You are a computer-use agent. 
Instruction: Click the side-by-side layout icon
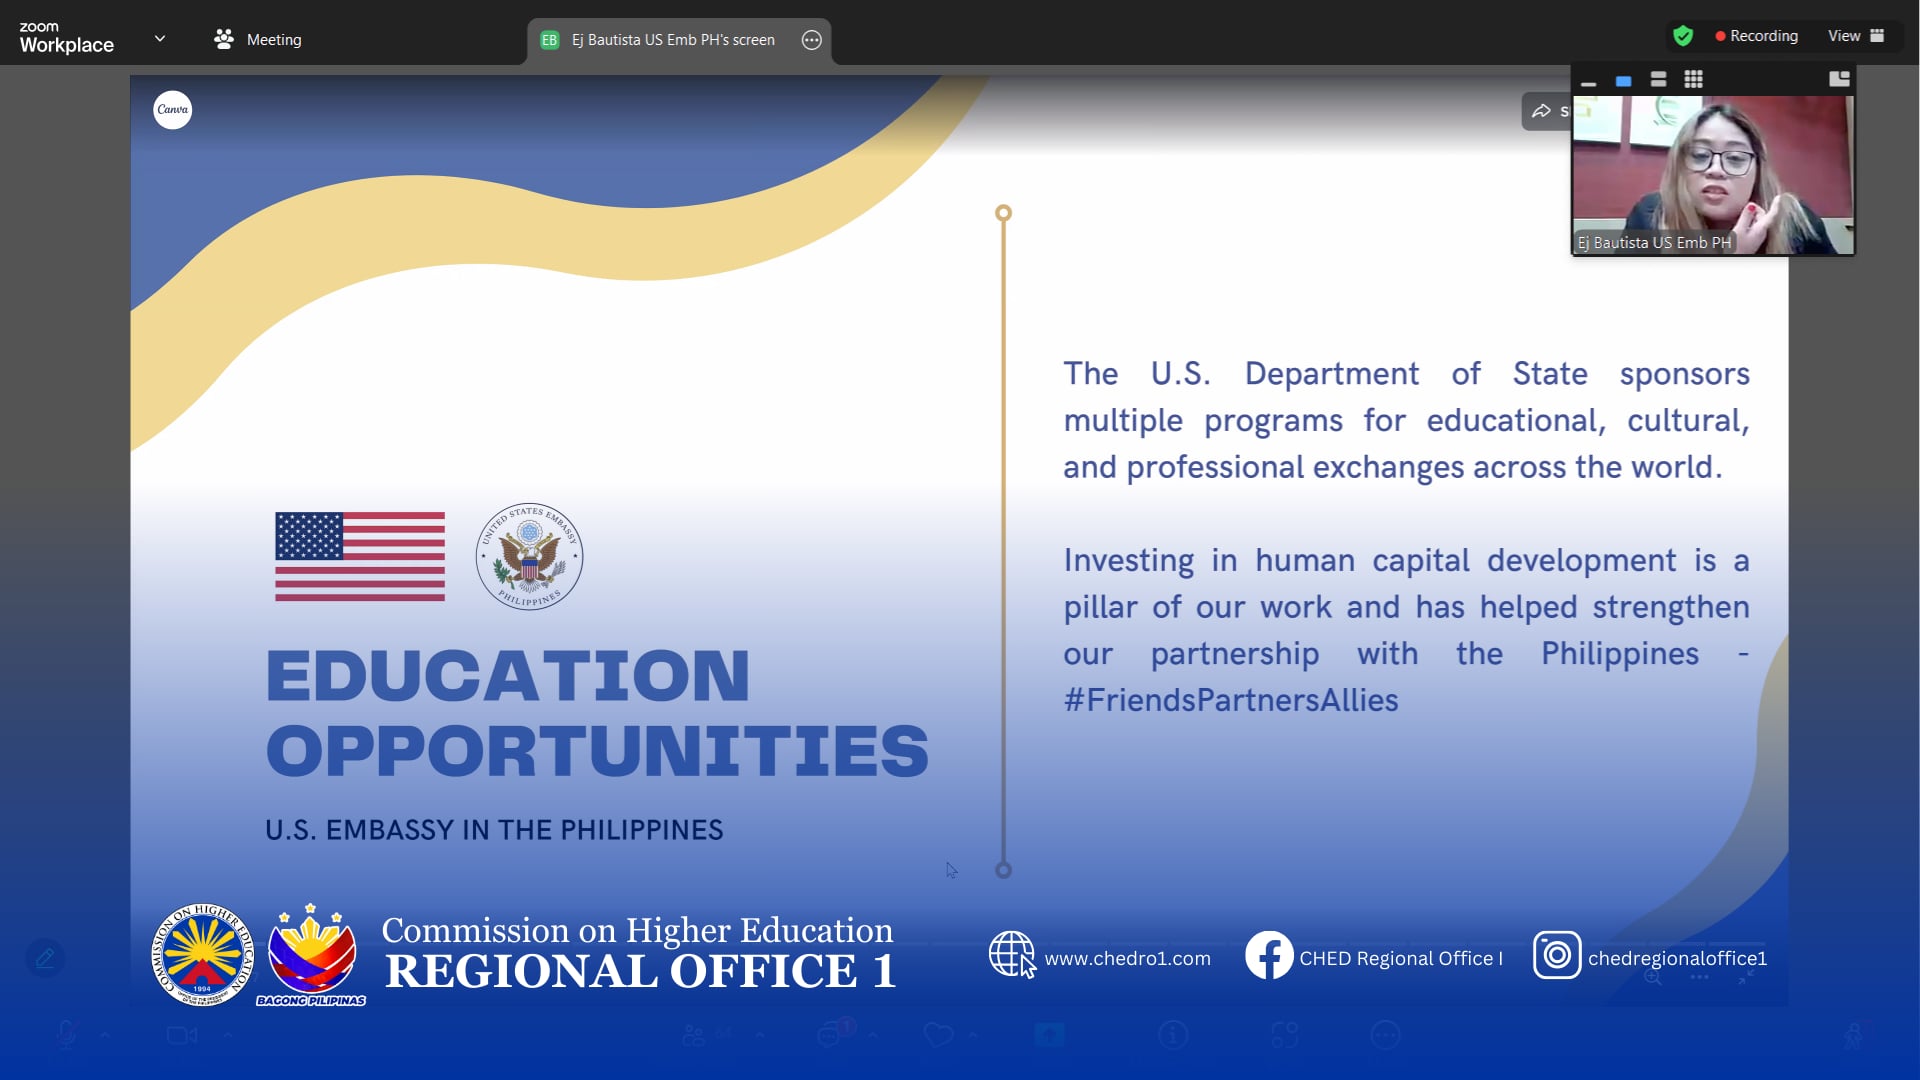click(x=1839, y=80)
